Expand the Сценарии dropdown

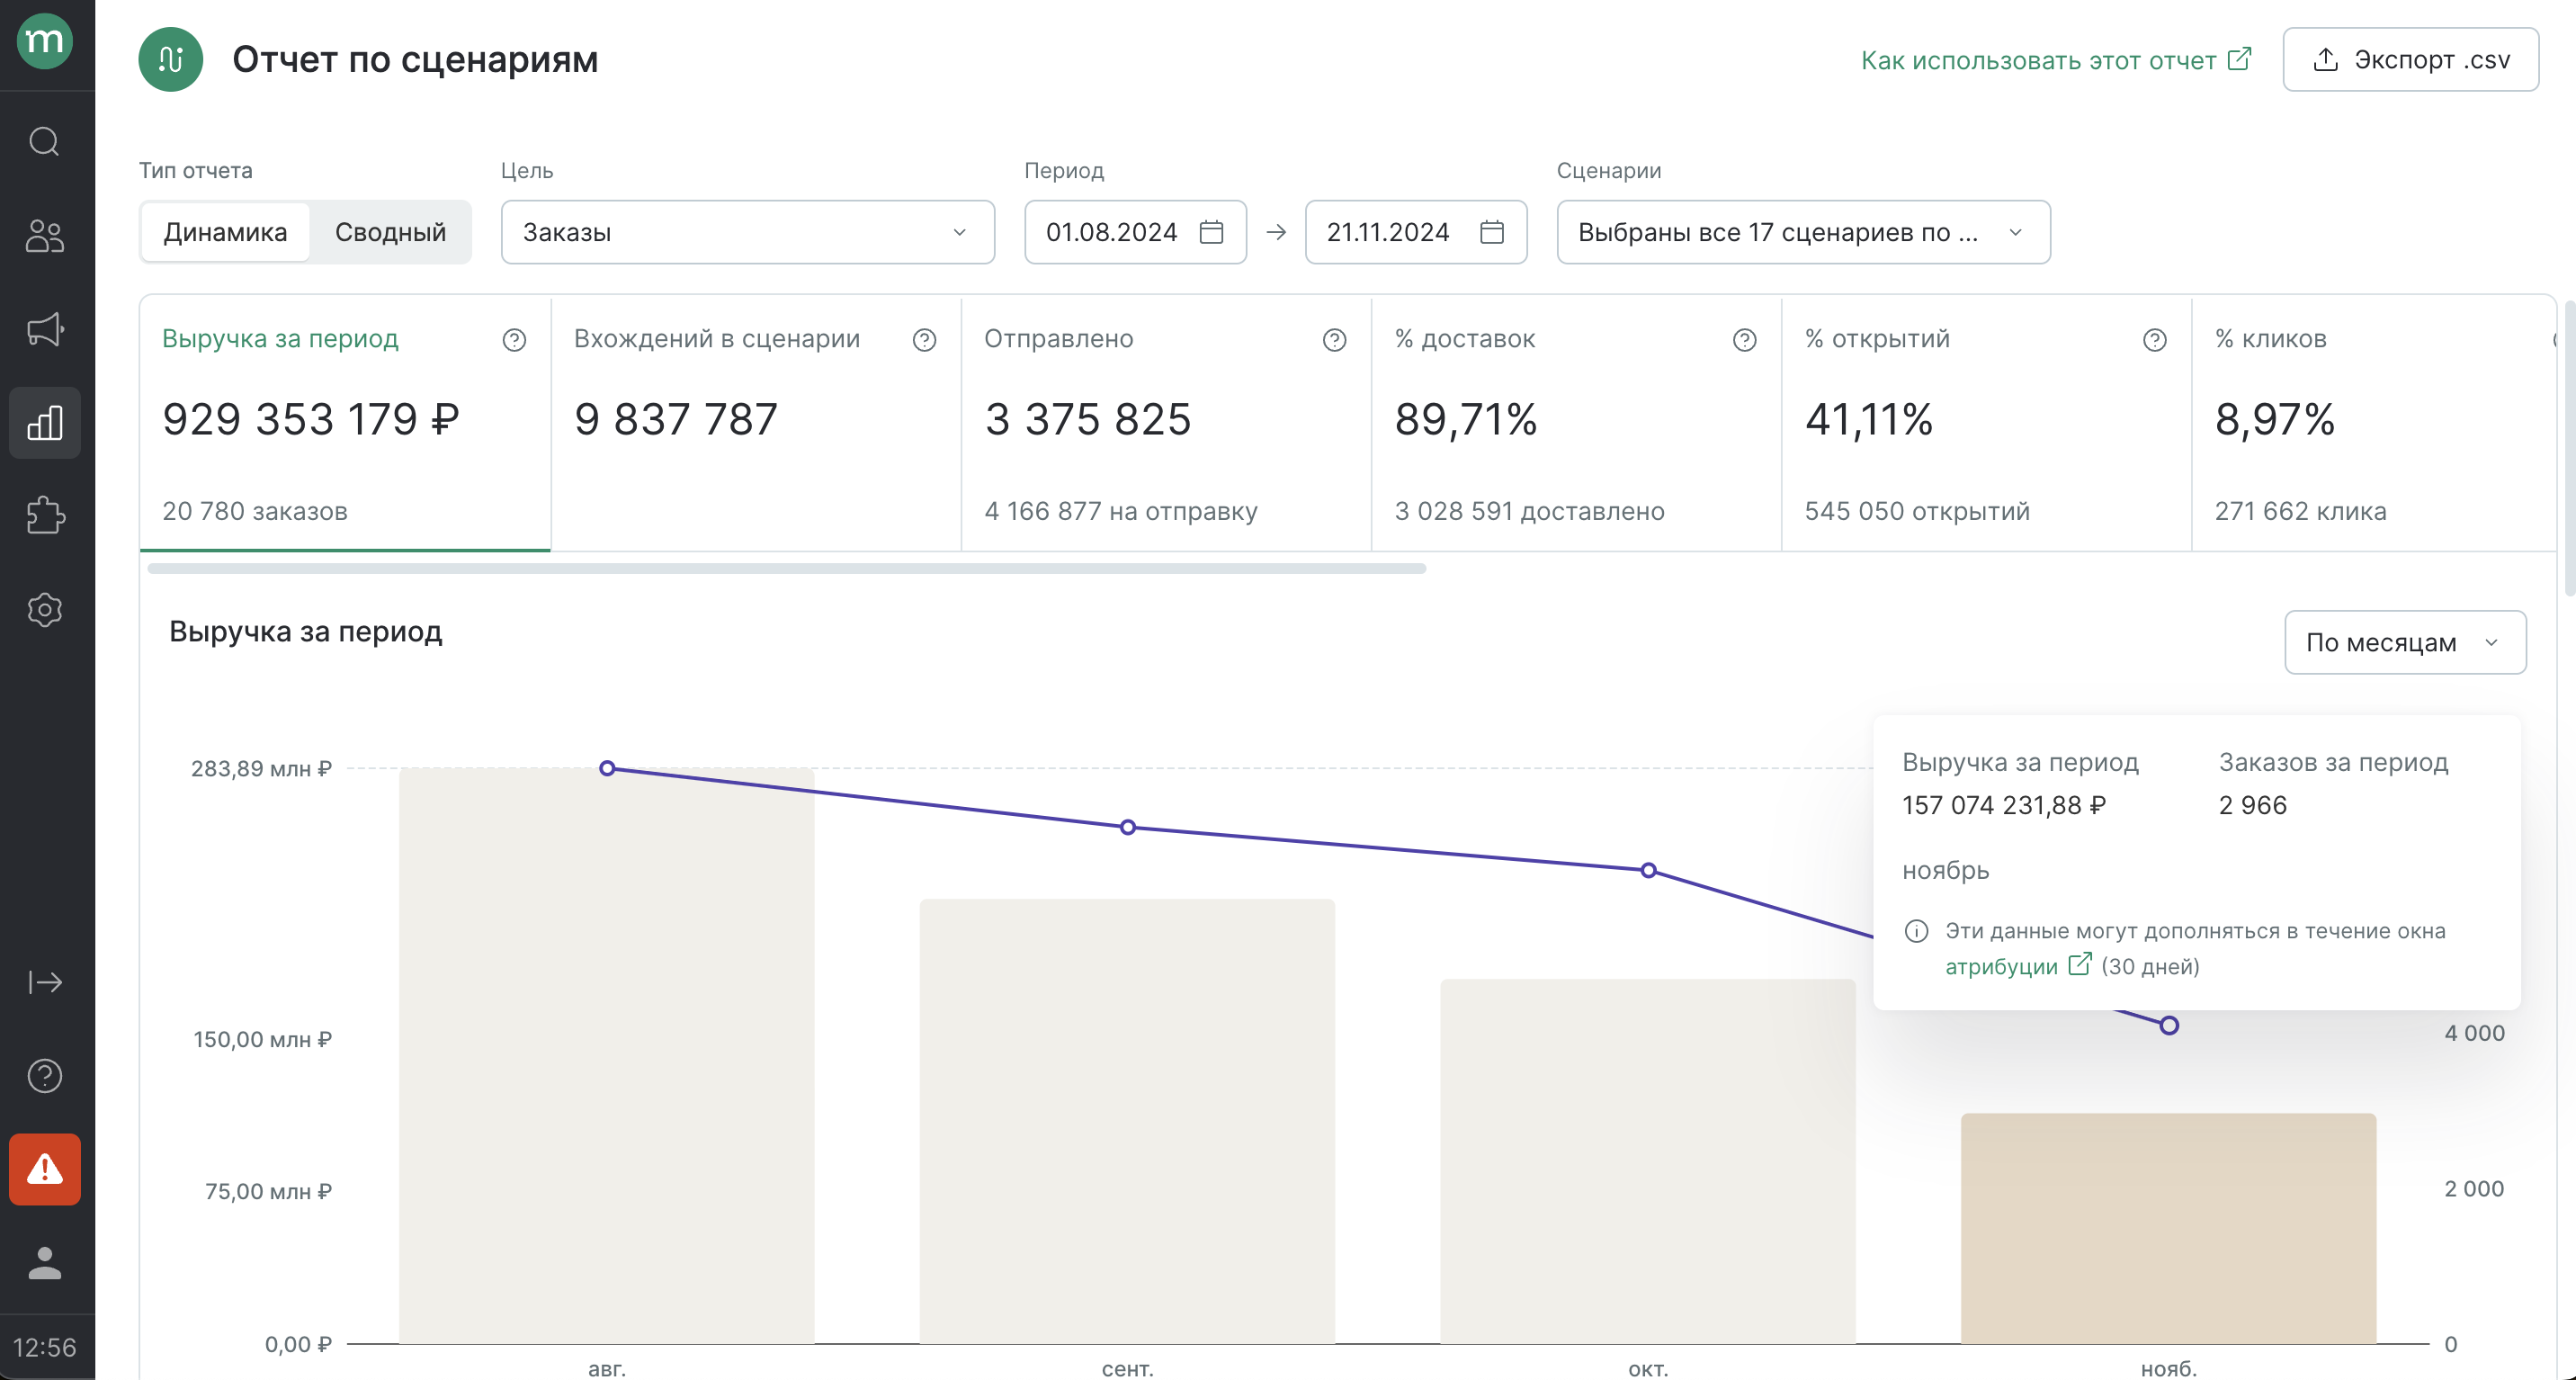[1804, 232]
